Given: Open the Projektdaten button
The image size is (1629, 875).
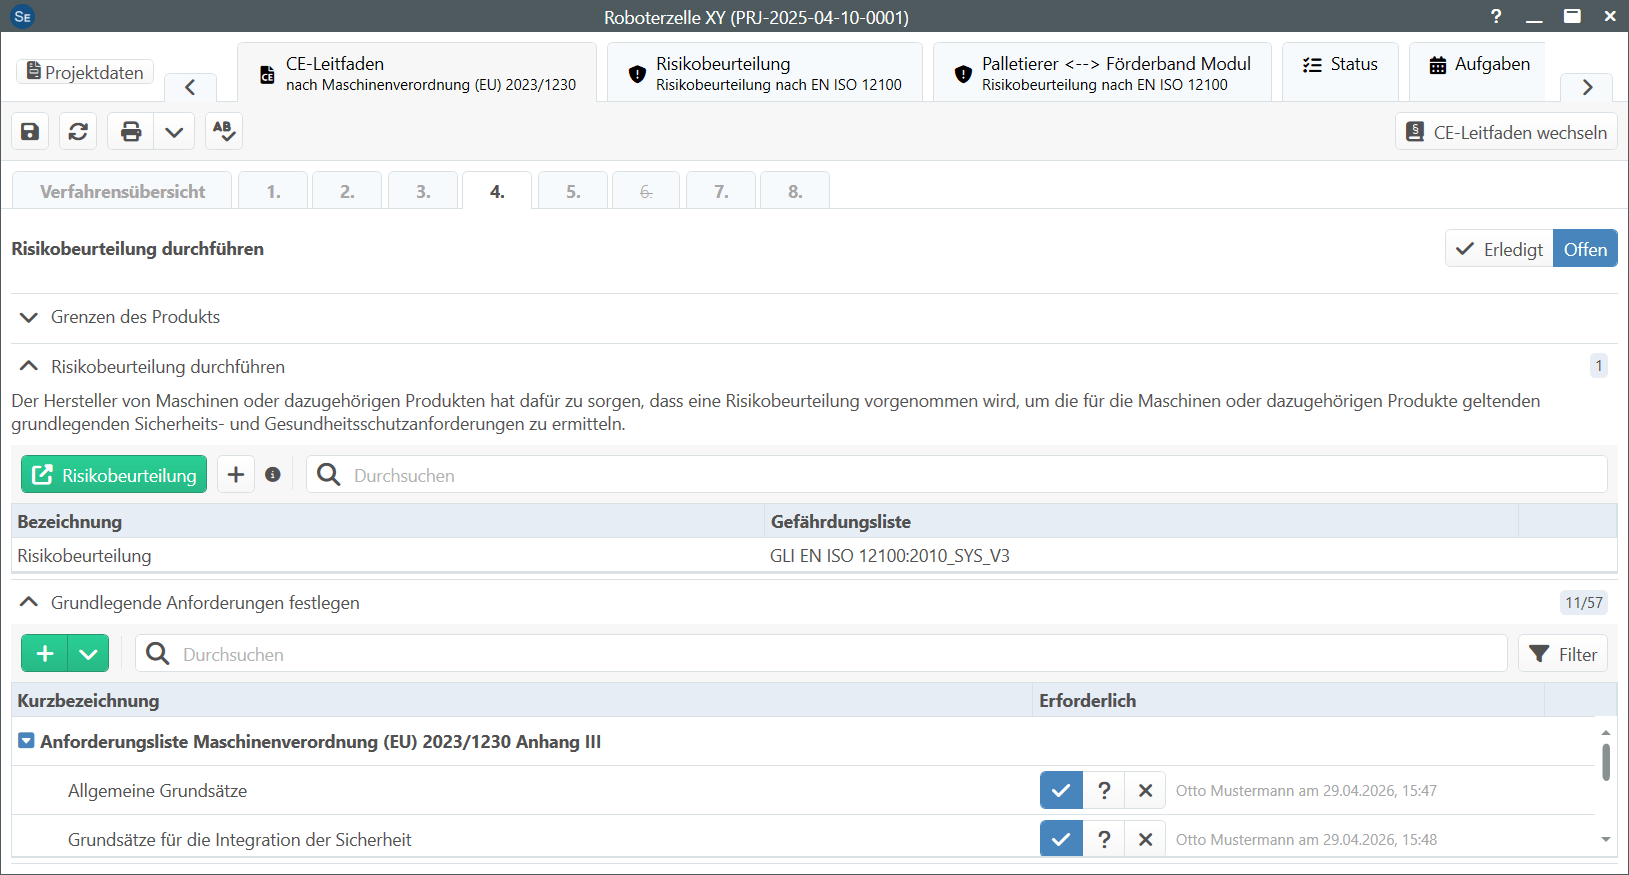Looking at the screenshot, I should [x=85, y=72].
